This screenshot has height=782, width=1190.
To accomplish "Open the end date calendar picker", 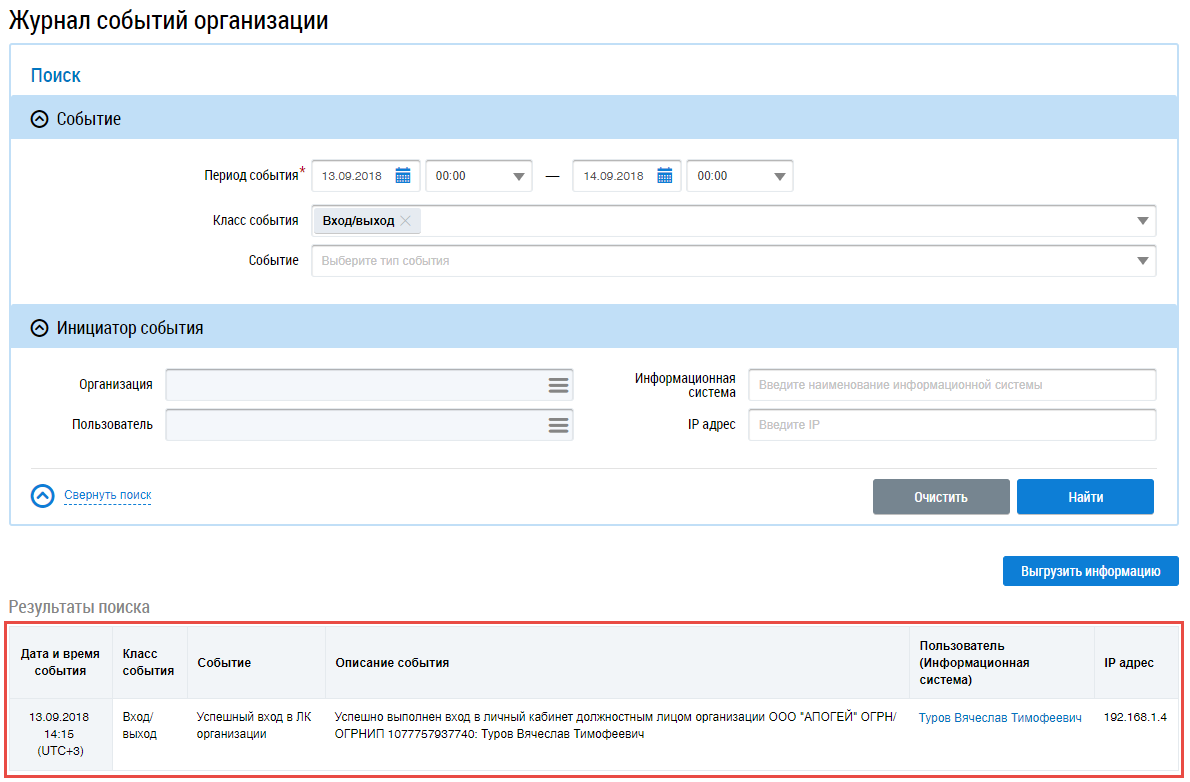I will click(664, 176).
